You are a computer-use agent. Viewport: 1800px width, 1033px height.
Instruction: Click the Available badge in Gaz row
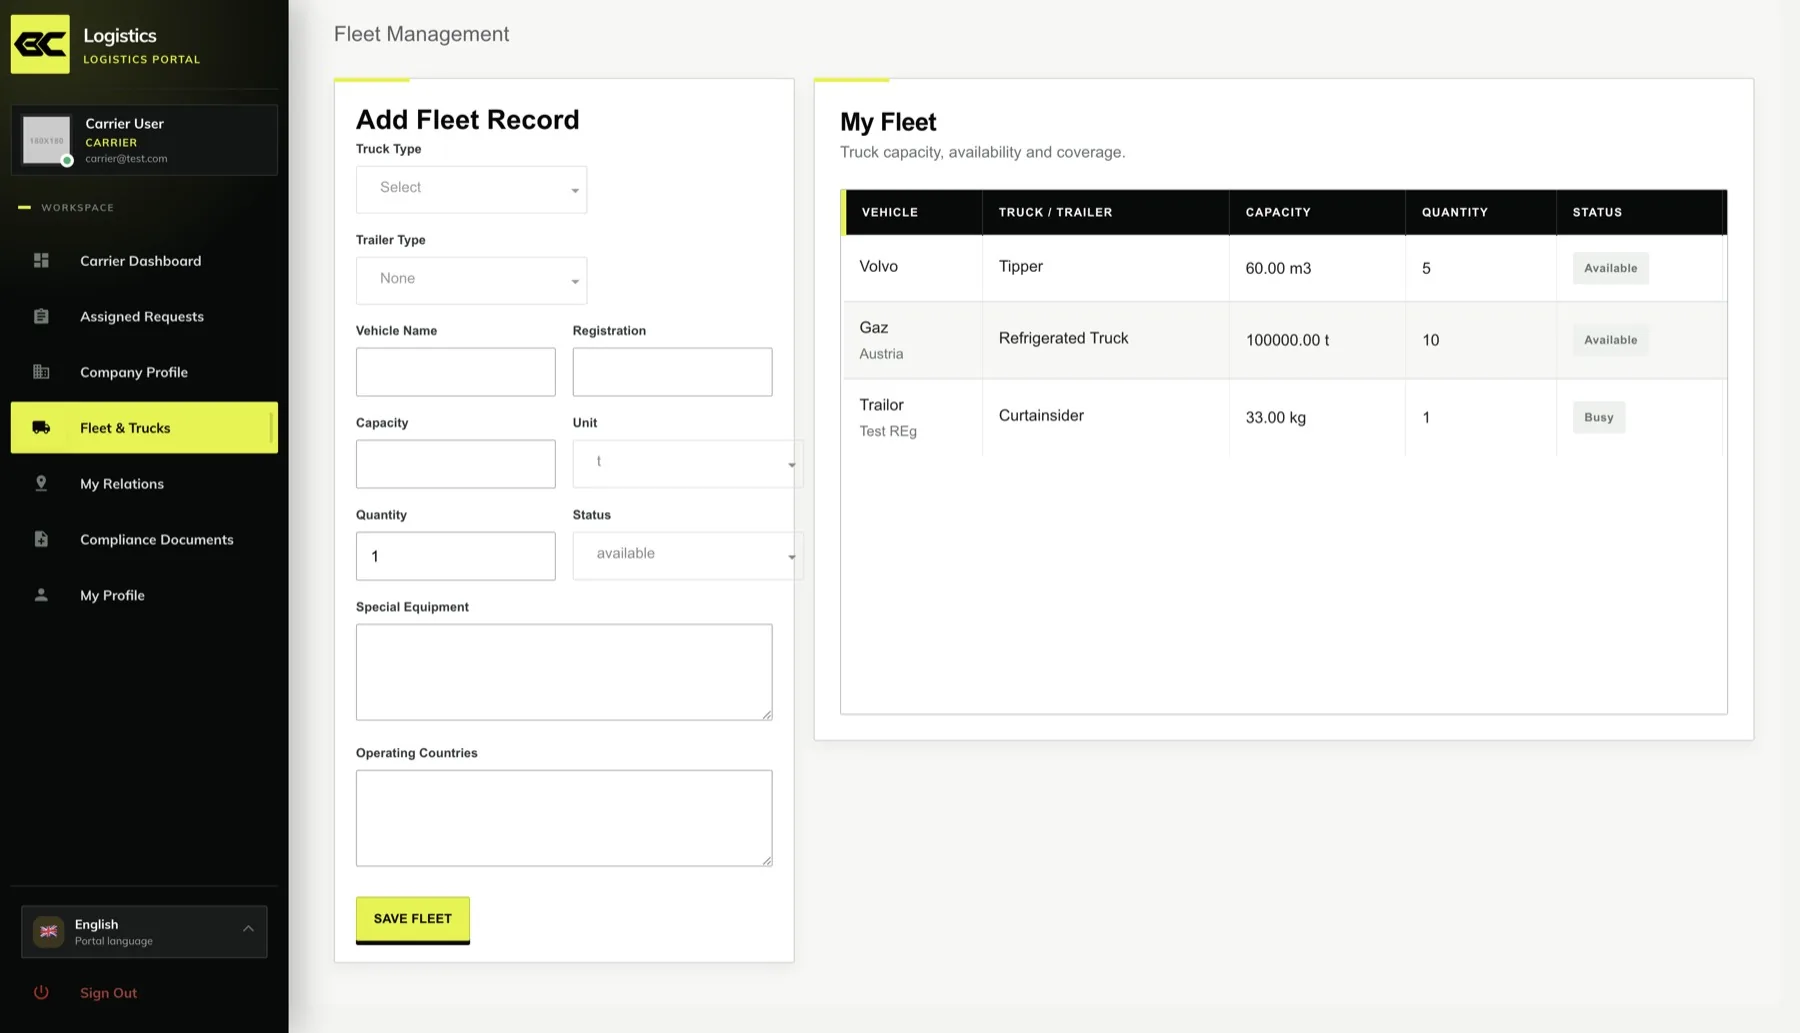(x=1610, y=340)
